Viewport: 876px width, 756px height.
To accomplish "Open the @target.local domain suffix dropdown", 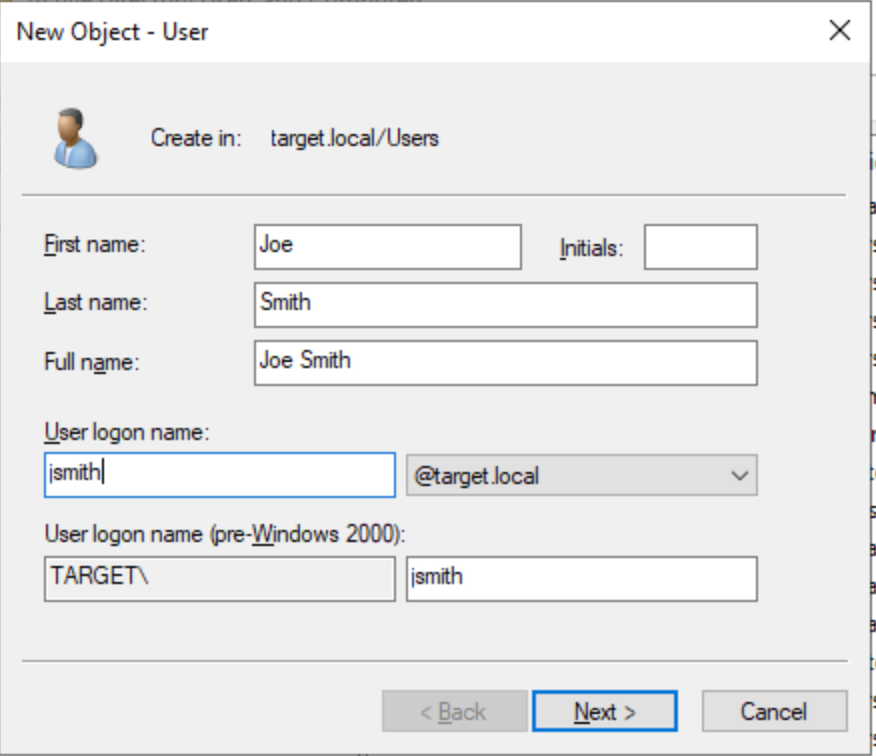I will pos(581,476).
